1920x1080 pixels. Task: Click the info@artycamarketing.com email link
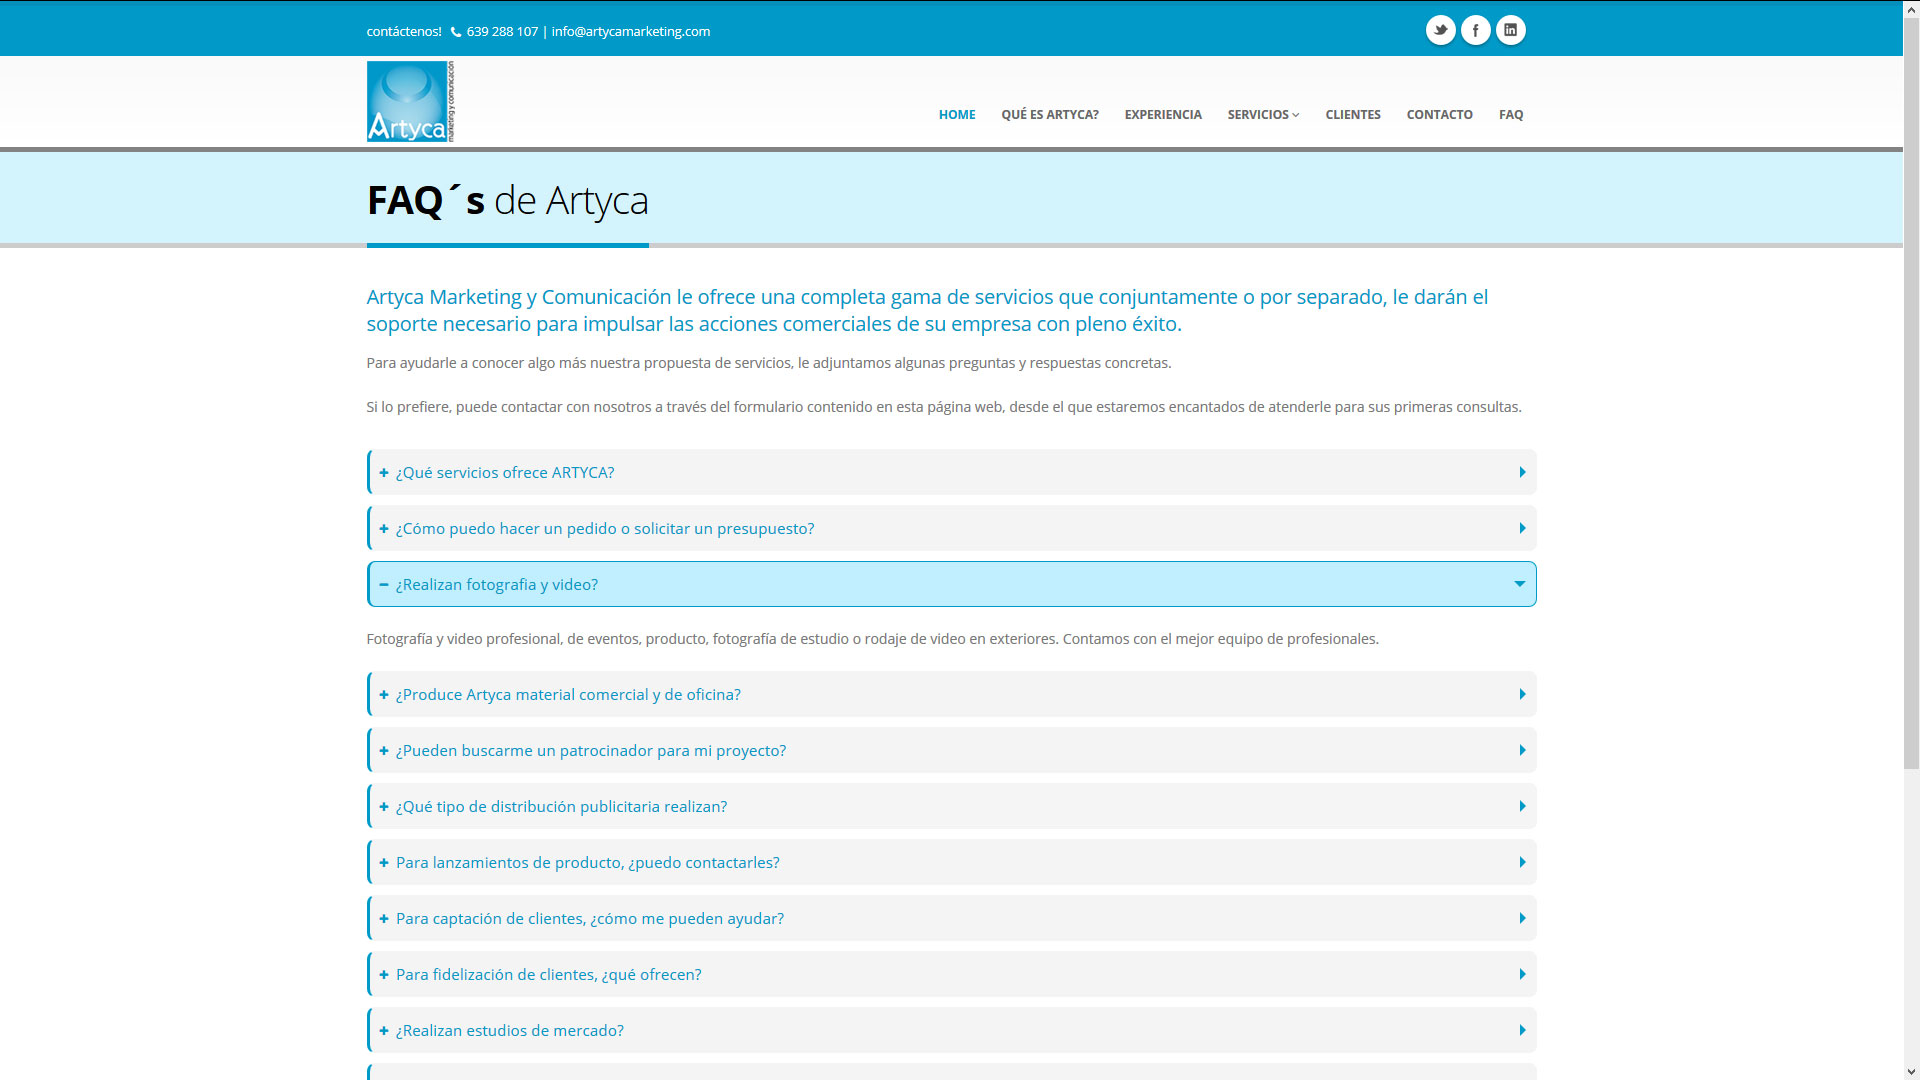tap(630, 32)
